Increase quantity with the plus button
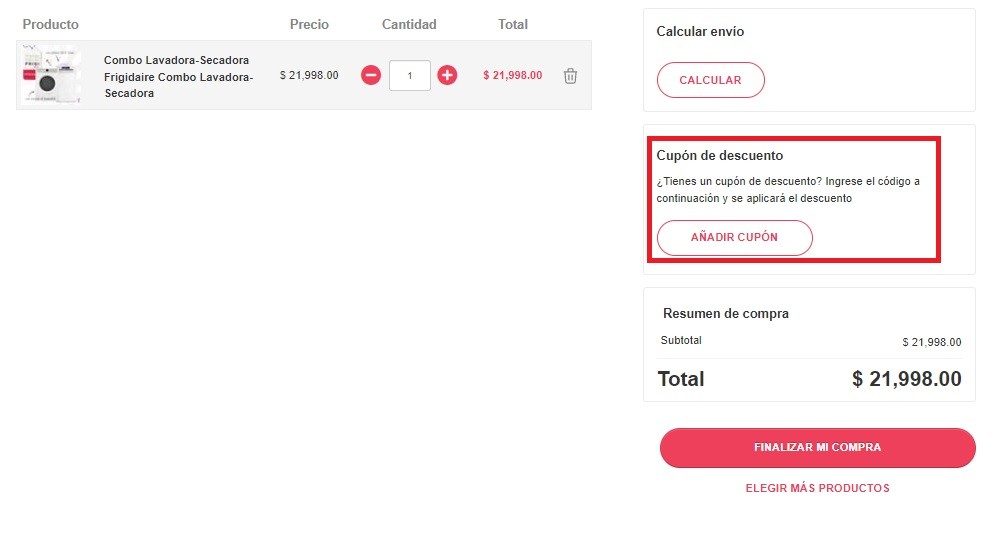 point(447,75)
